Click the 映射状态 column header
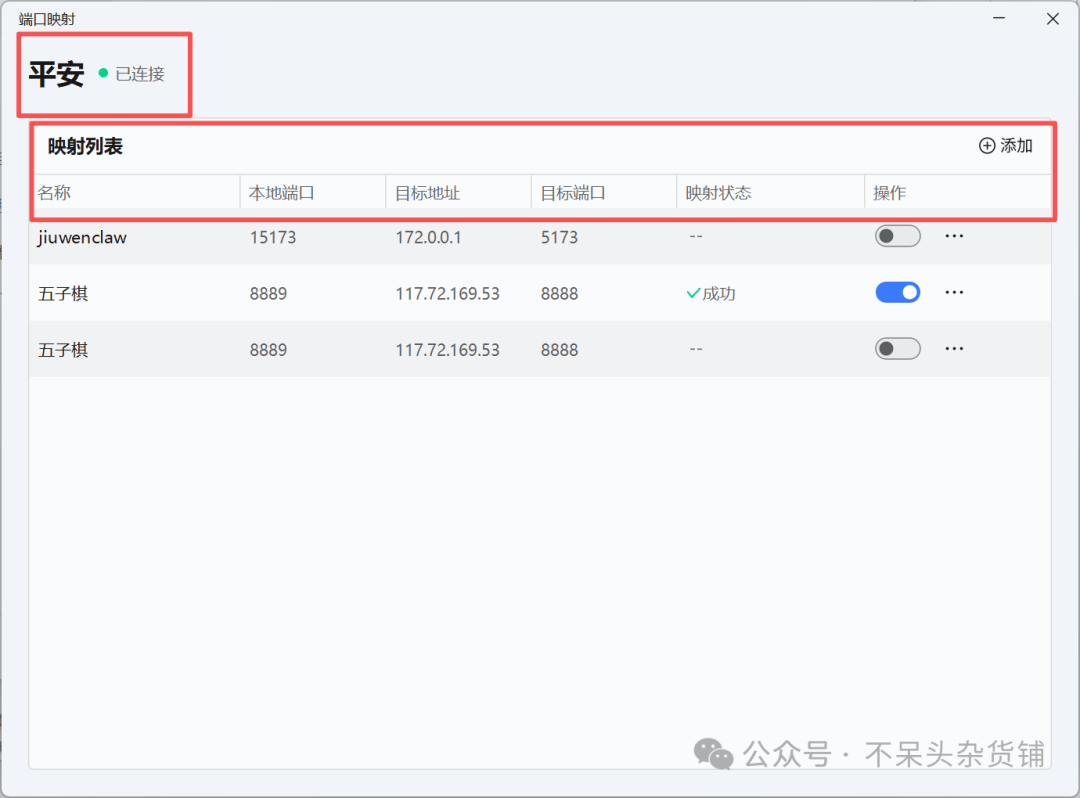Image resolution: width=1080 pixels, height=798 pixels. [718, 193]
